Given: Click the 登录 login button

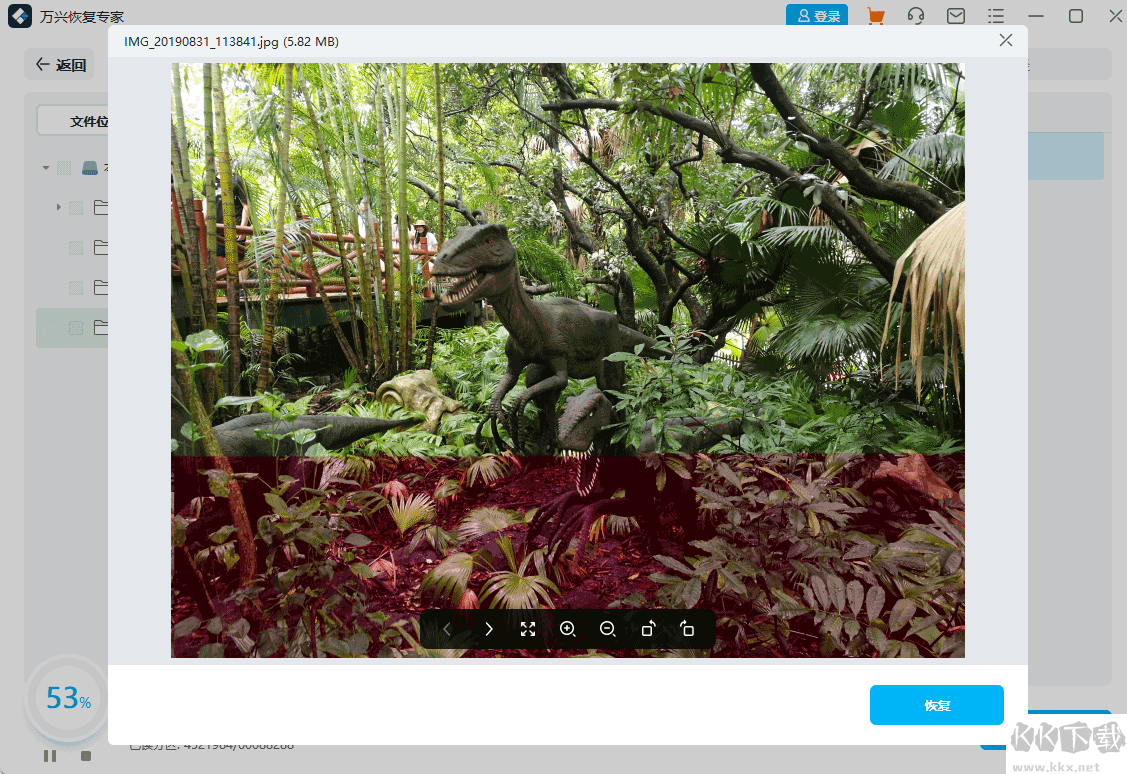Looking at the screenshot, I should click(x=817, y=15).
